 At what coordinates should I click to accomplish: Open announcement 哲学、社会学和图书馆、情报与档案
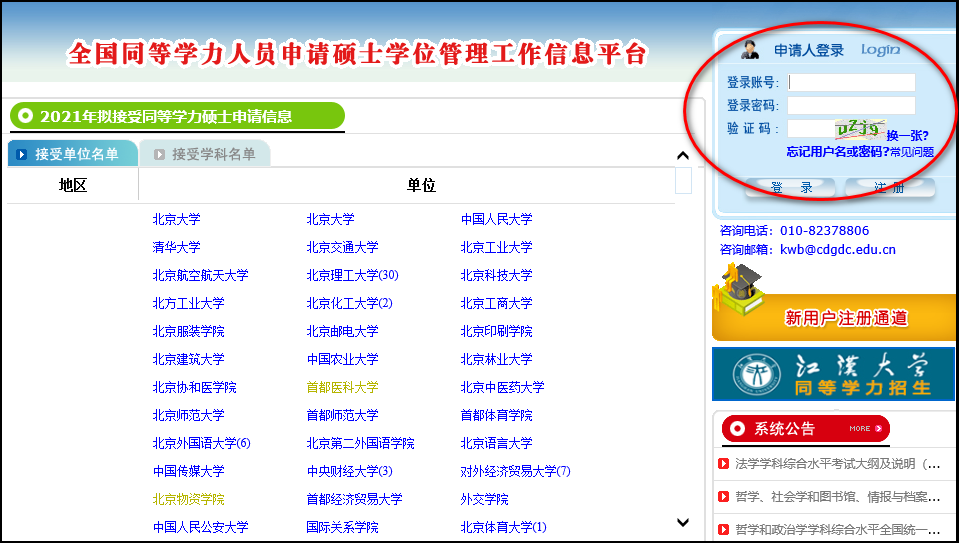coord(838,497)
